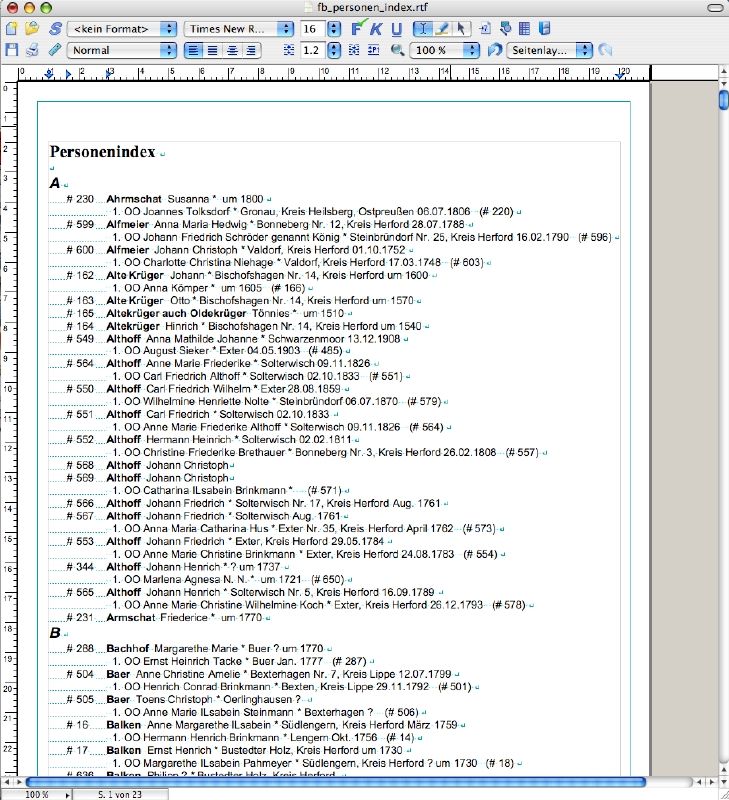Image resolution: width=729 pixels, height=800 pixels.
Task: Click the magnifier zoom icon
Action: tap(397, 50)
